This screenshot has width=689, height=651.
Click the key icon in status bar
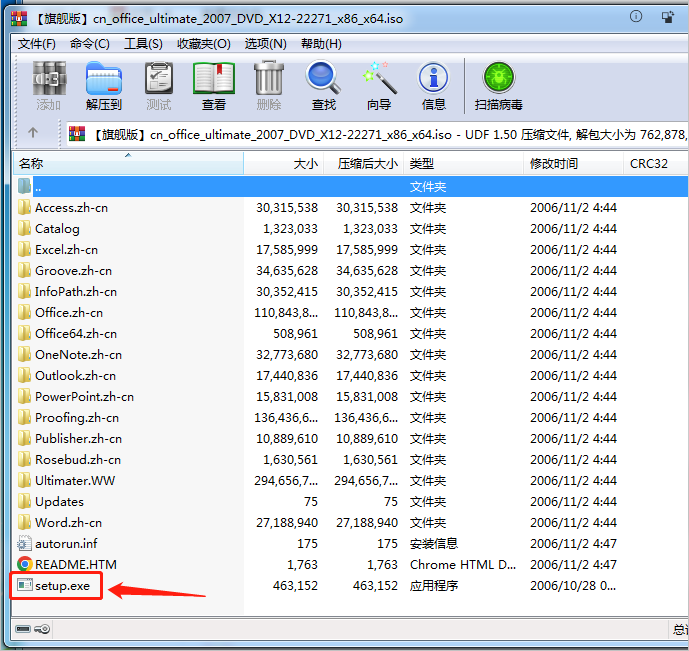point(42,629)
